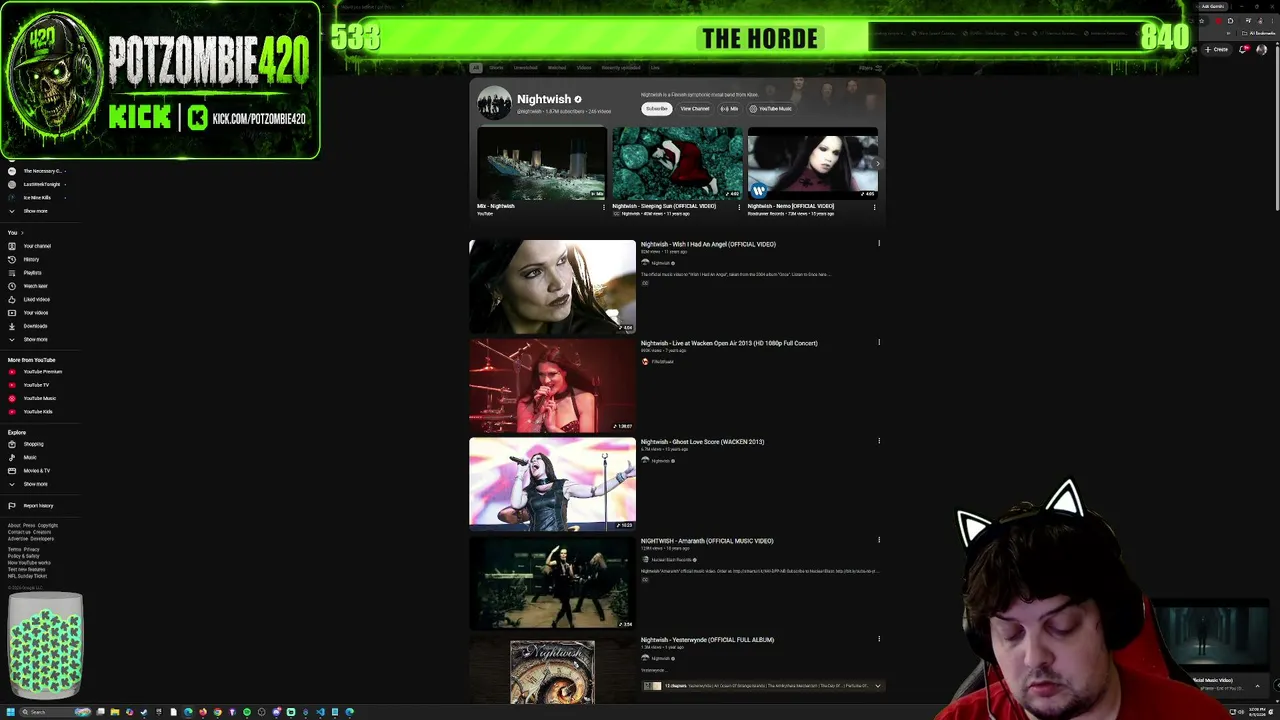Select the Live filter chip
The width and height of the screenshot is (1280, 720).
pyautogui.click(x=655, y=68)
